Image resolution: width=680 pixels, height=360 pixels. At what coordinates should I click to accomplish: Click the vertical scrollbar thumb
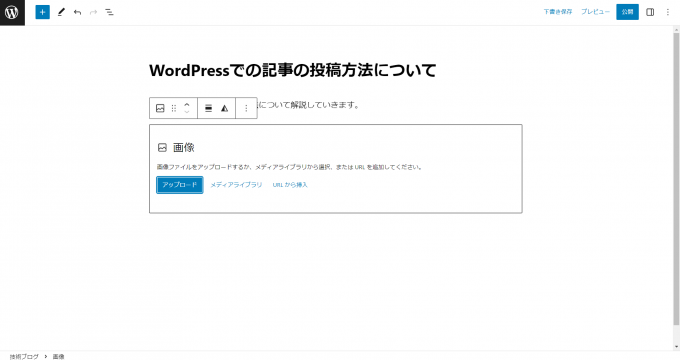click(676, 179)
